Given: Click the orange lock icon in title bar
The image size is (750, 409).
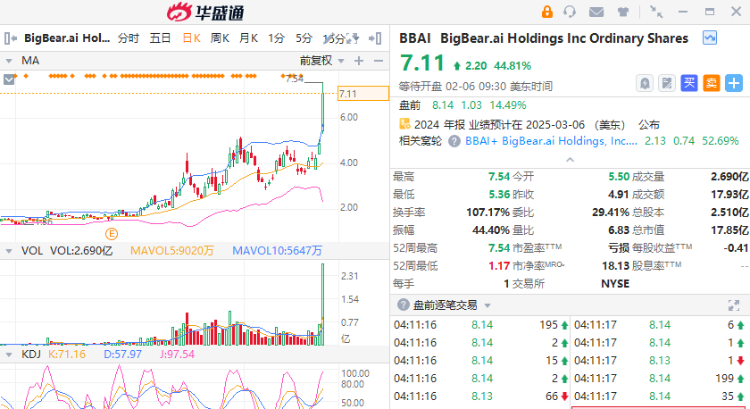Looking at the screenshot, I should pyautogui.click(x=547, y=11).
